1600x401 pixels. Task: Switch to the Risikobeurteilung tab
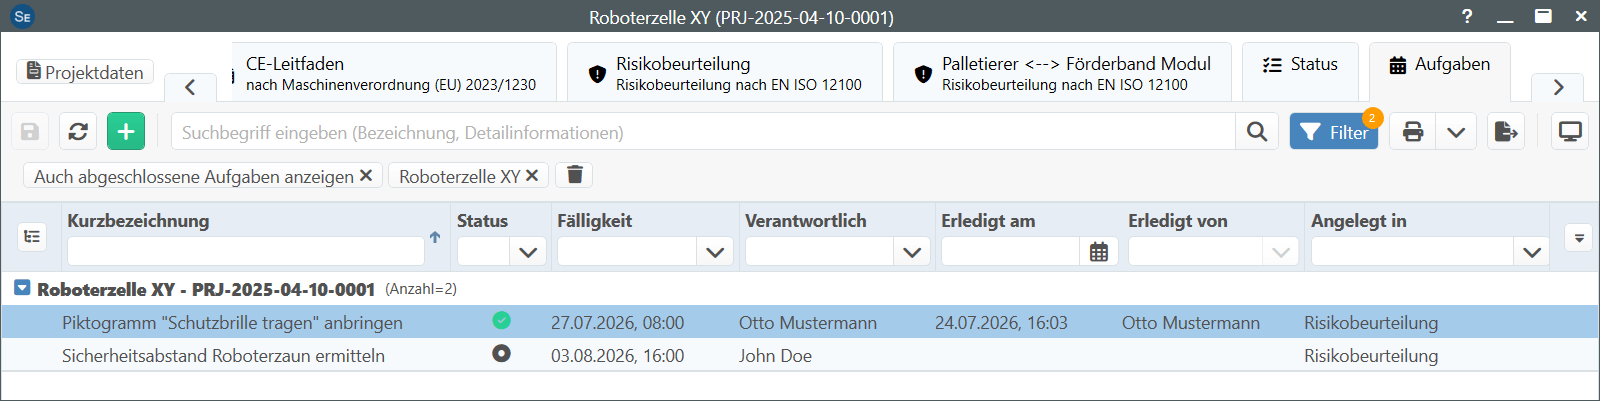(x=725, y=73)
